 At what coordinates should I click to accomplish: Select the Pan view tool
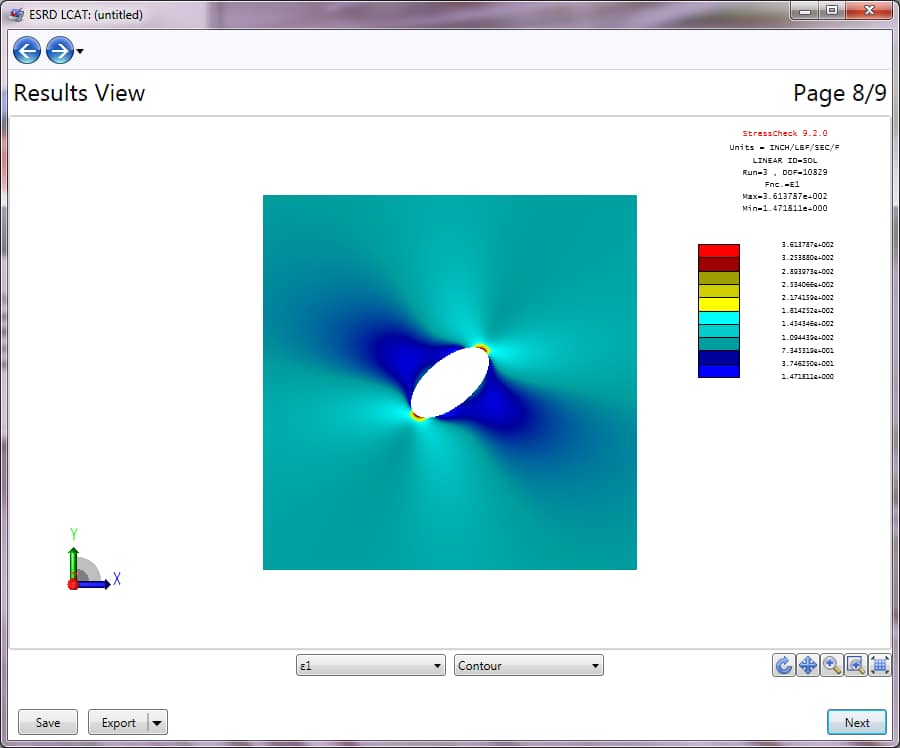click(808, 665)
